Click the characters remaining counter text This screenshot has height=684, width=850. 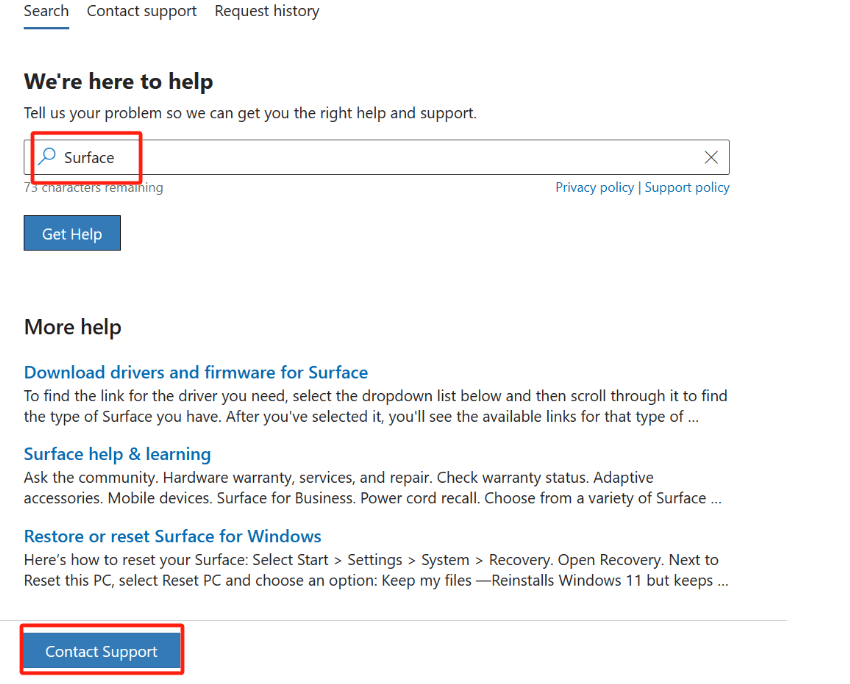(93, 188)
